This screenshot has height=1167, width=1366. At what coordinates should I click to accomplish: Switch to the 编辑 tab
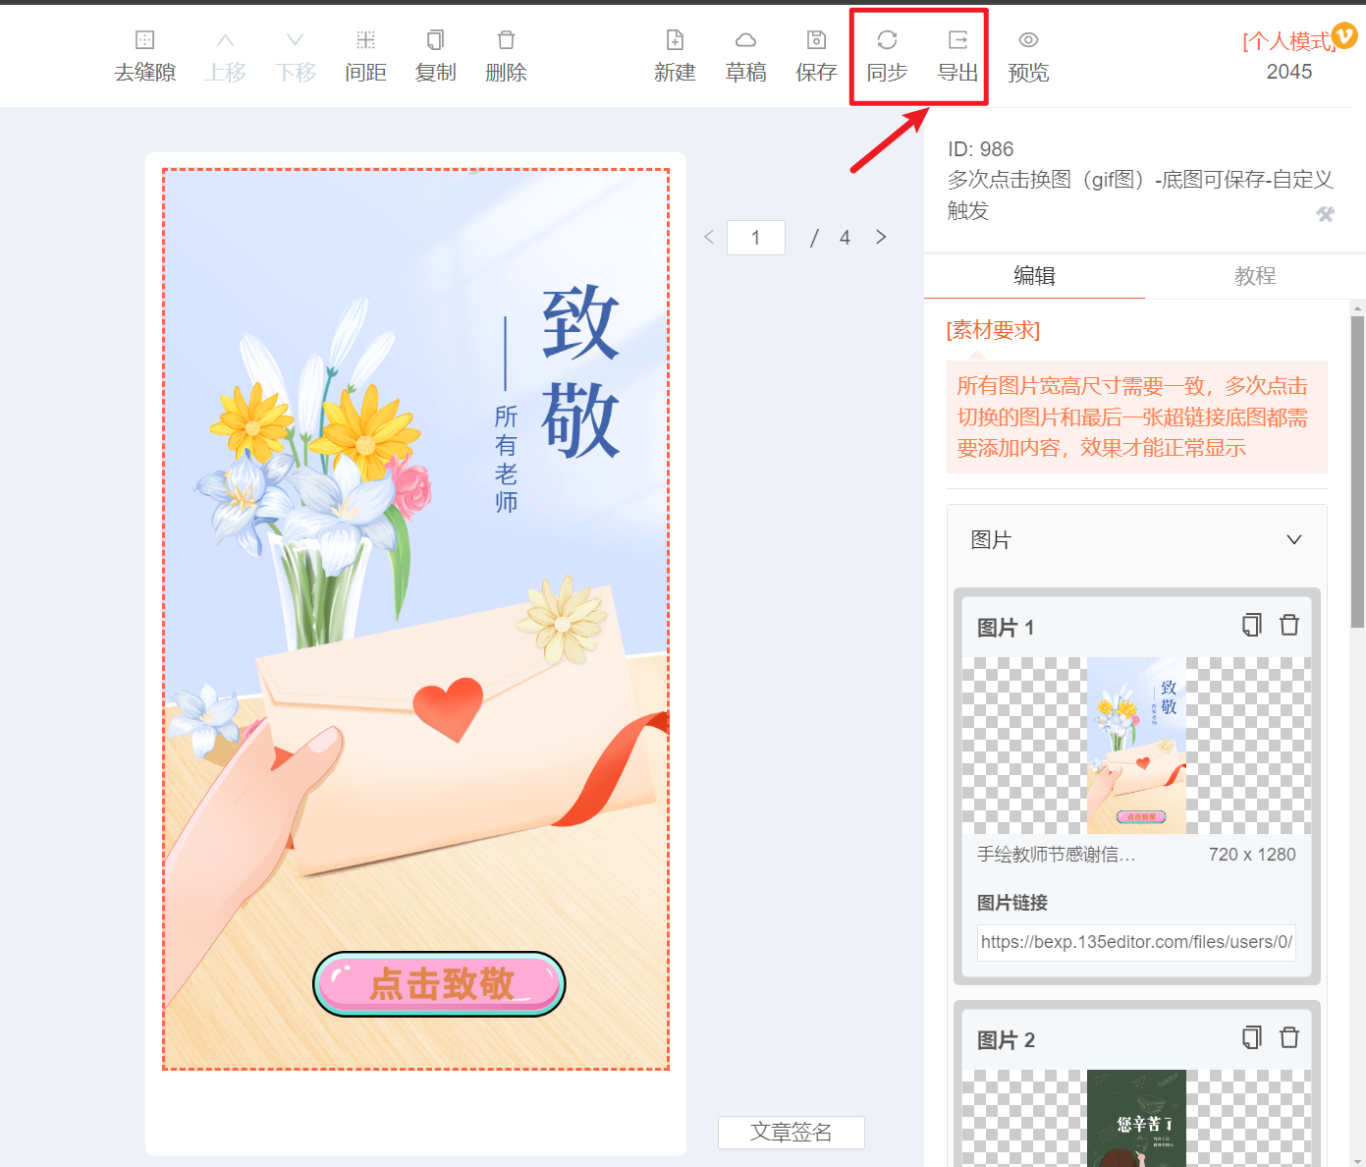click(x=1034, y=276)
